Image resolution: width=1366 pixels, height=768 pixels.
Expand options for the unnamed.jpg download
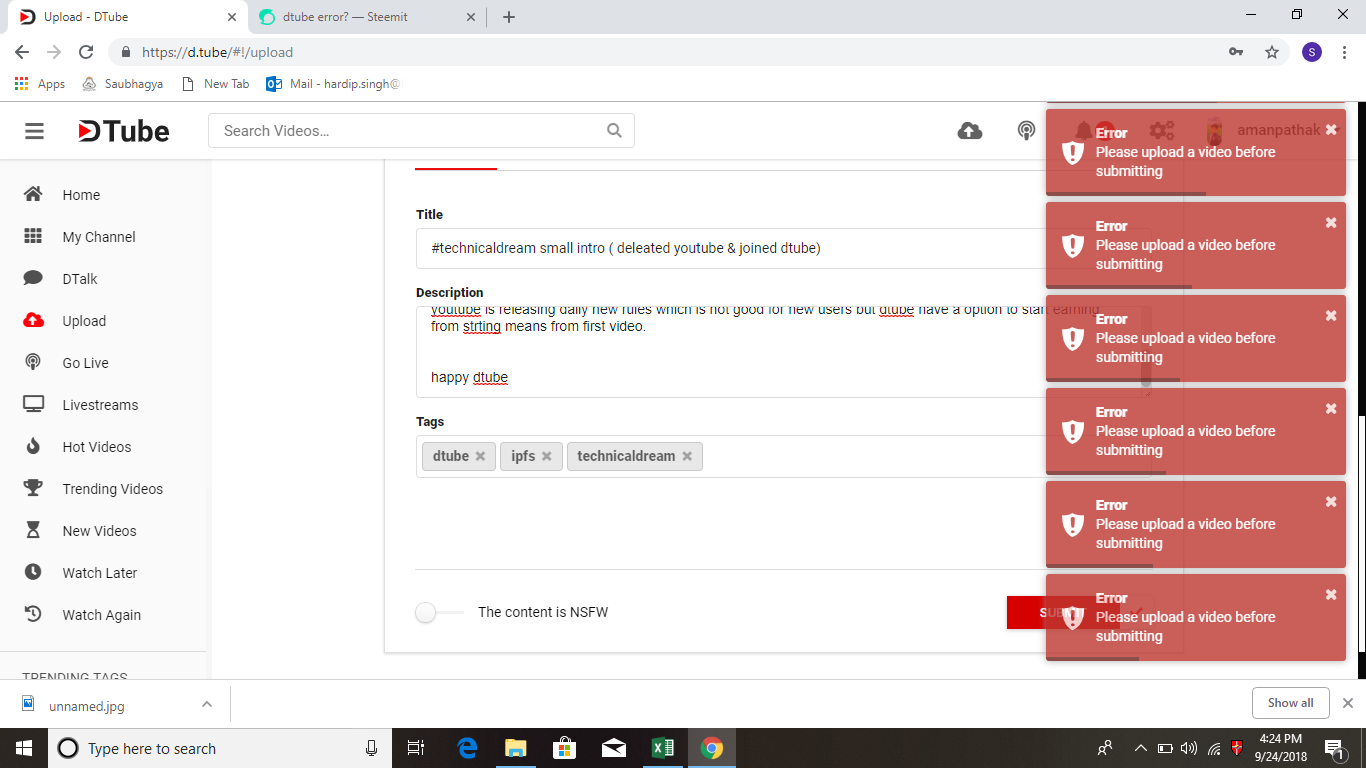pos(206,703)
